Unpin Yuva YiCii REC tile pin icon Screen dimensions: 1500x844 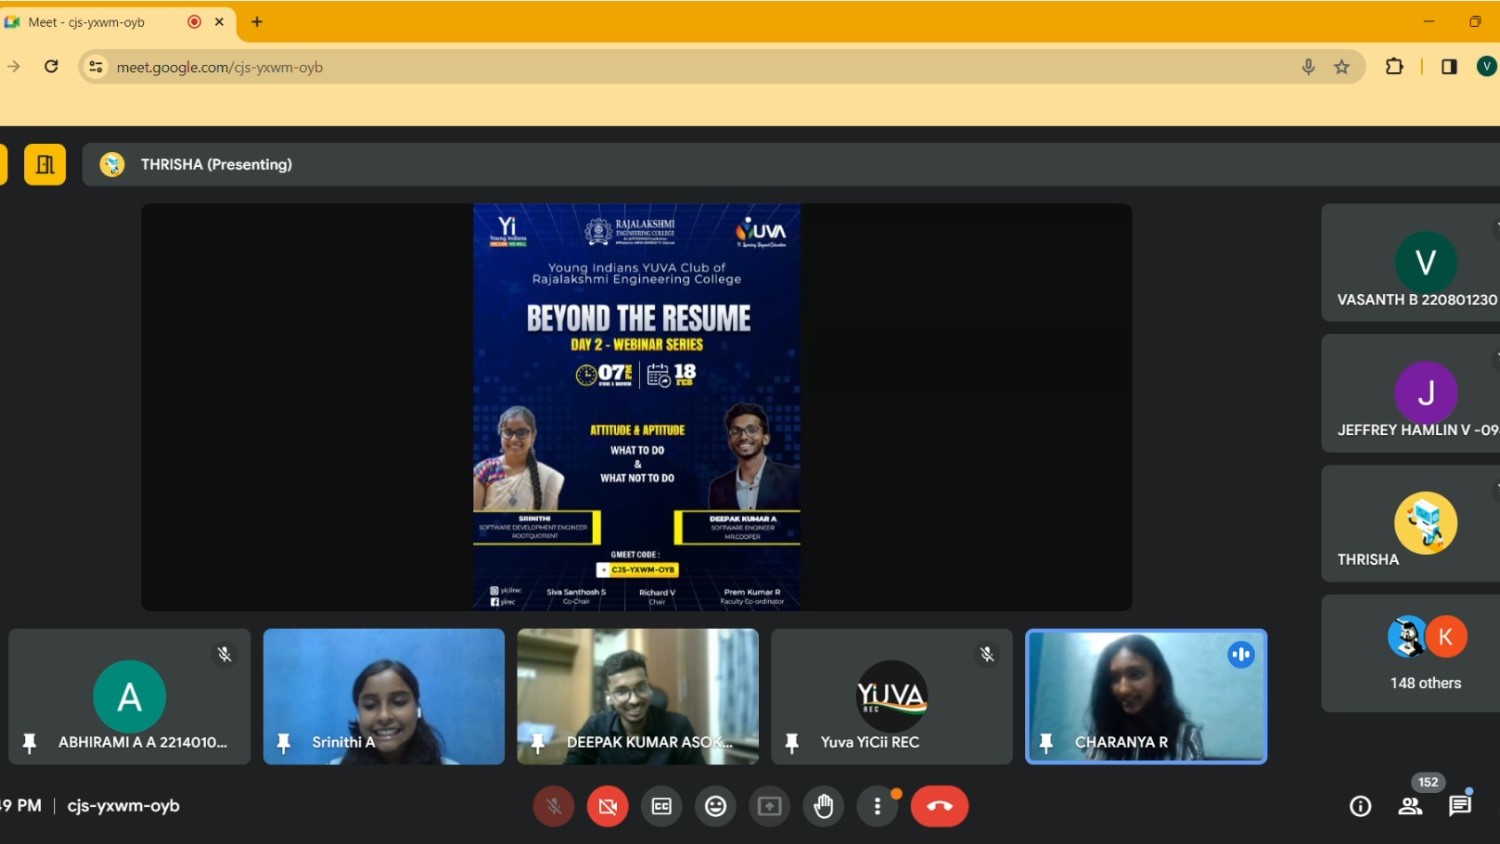pos(792,743)
